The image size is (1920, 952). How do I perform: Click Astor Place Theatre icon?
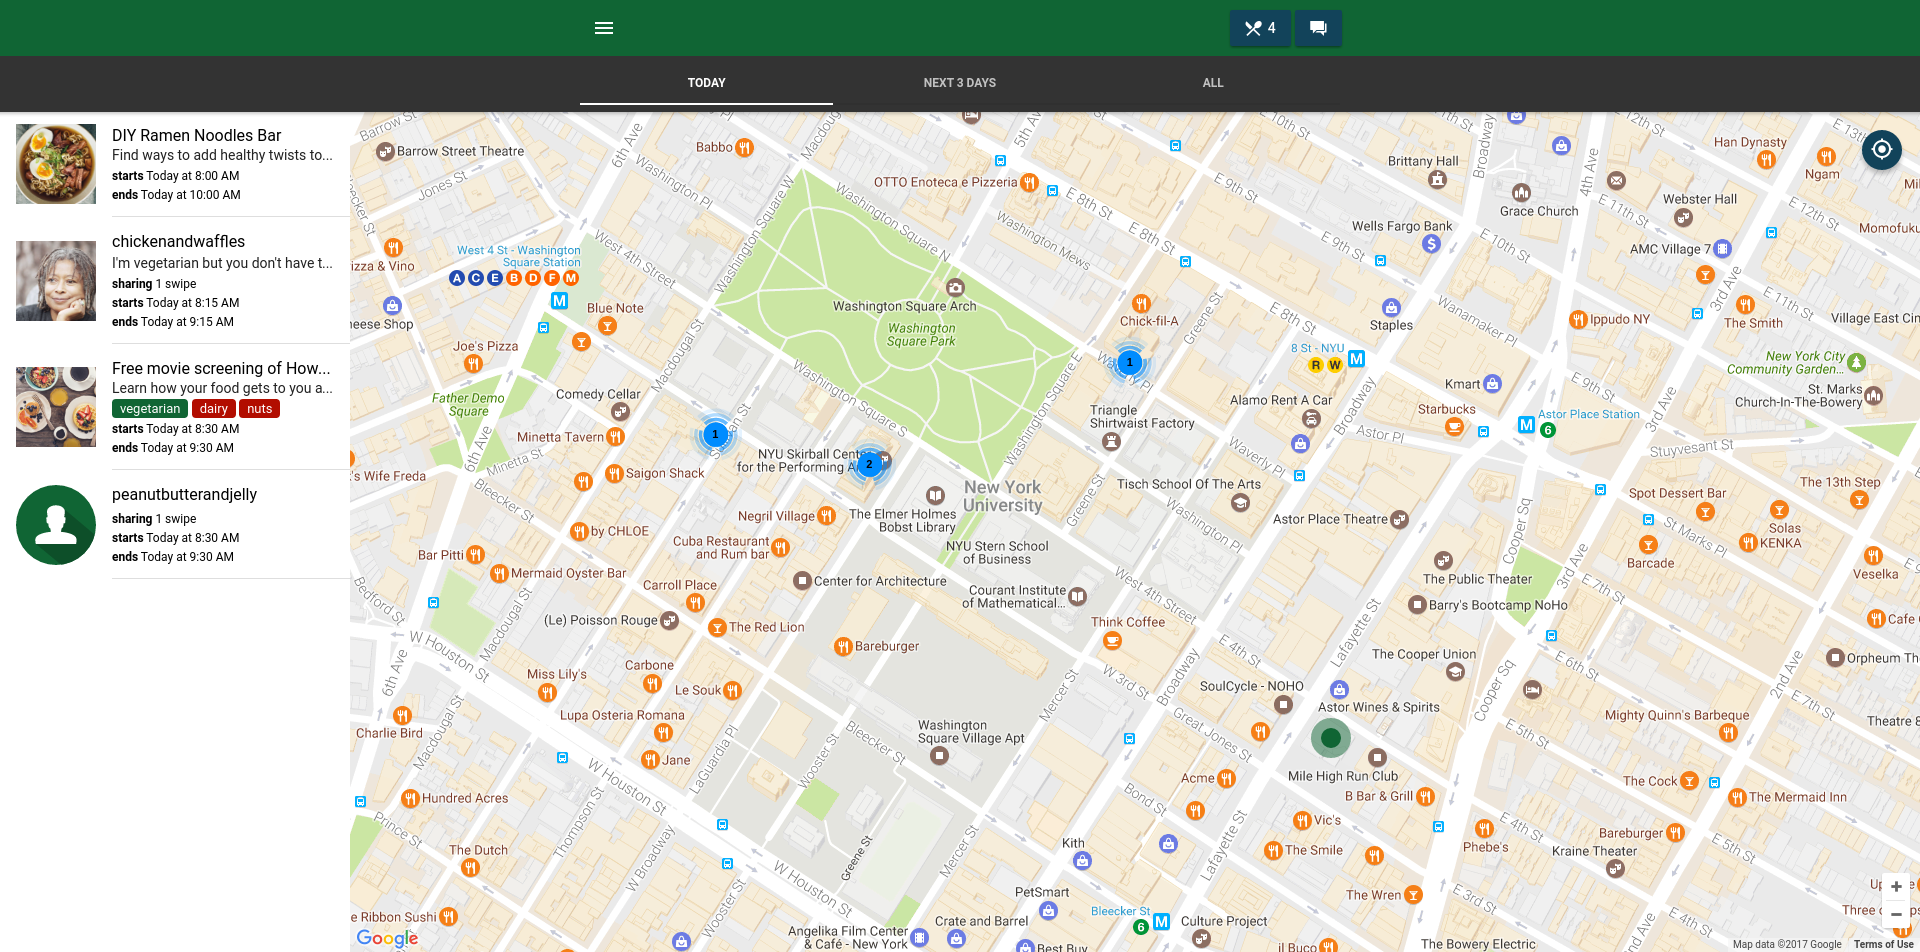tap(1399, 520)
